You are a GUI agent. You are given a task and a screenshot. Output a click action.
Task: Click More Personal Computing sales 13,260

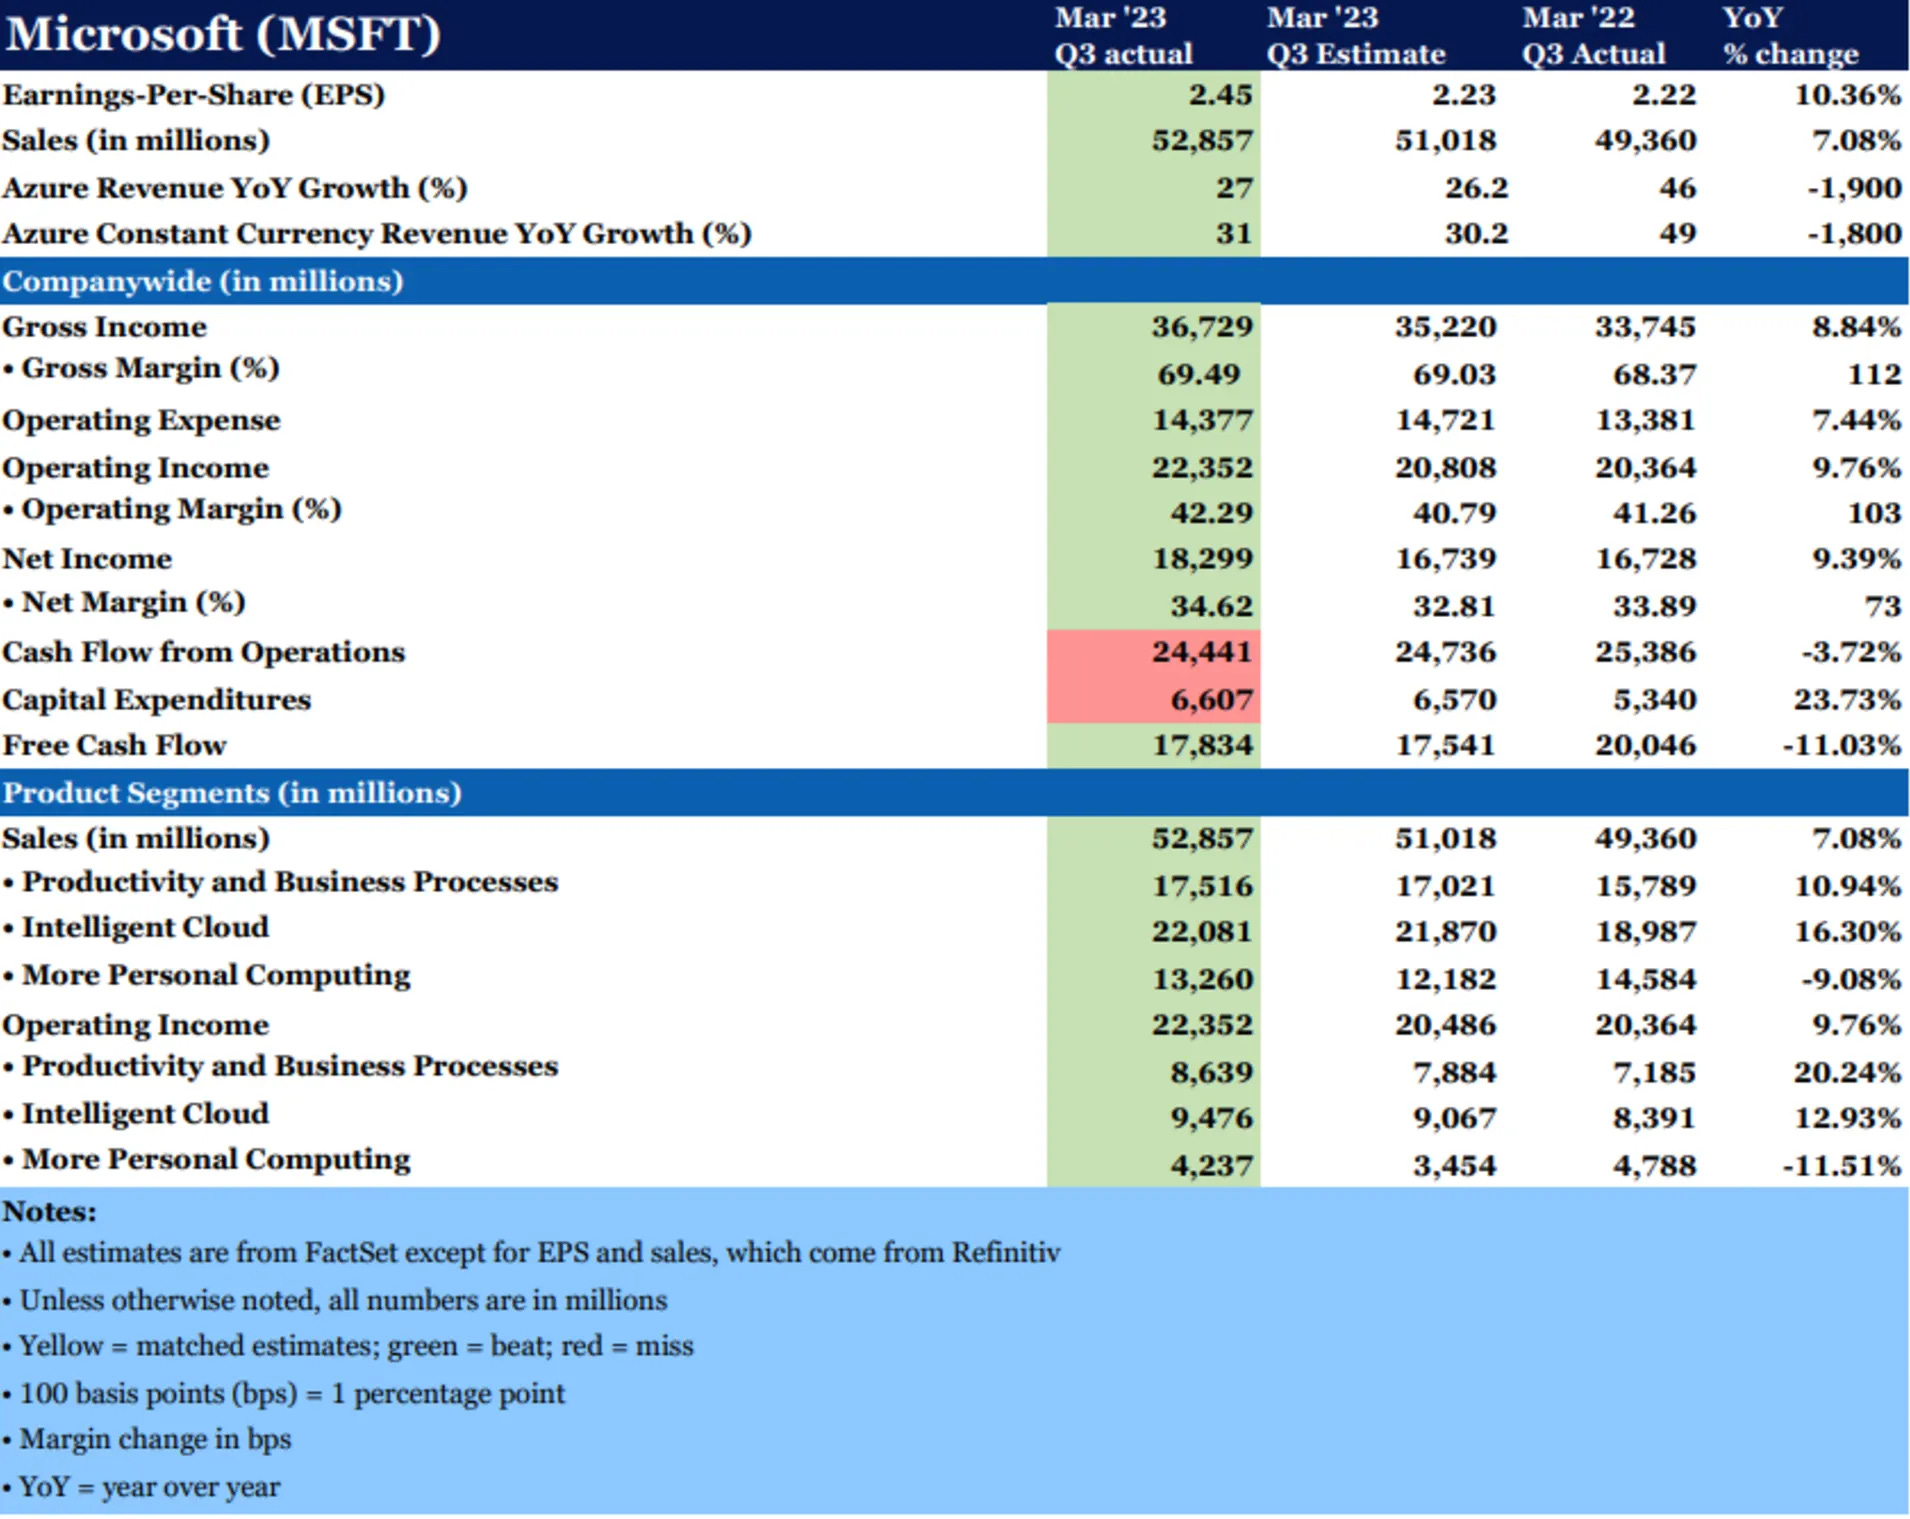pyautogui.click(x=1202, y=979)
